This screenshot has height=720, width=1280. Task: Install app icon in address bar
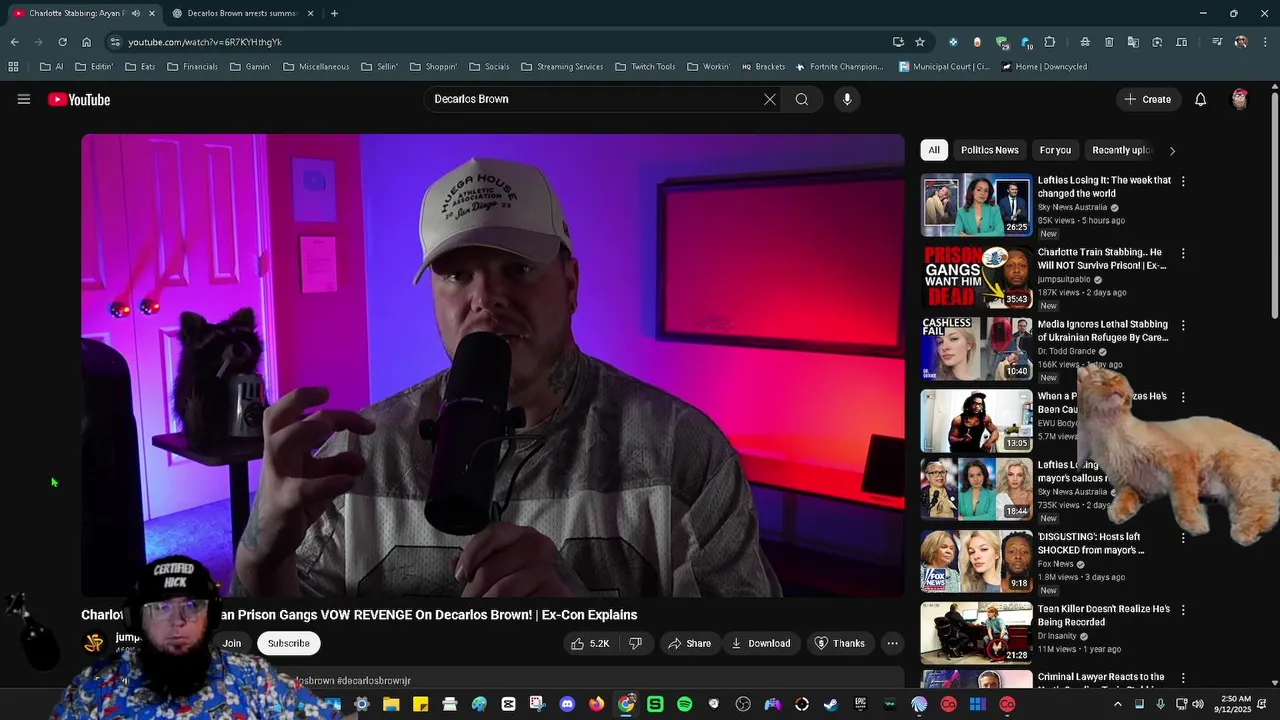(x=898, y=42)
